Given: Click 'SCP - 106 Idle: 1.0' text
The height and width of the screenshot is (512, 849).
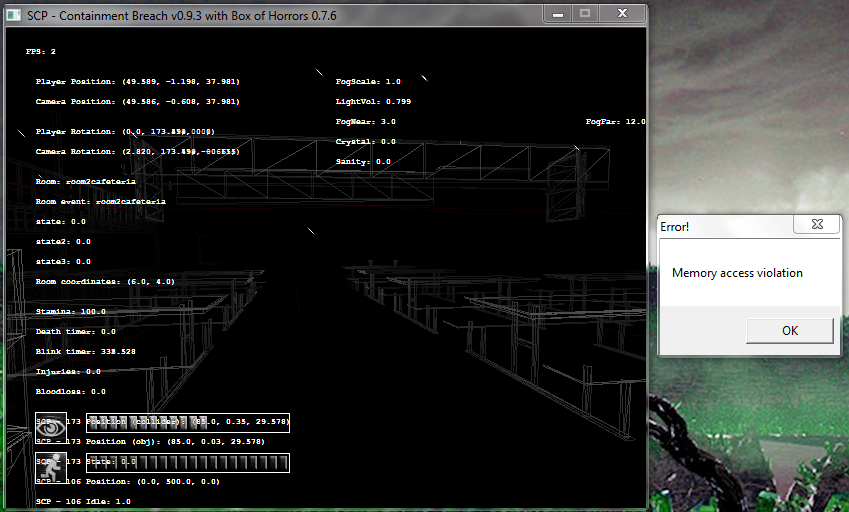Looking at the screenshot, I should coord(83,502).
